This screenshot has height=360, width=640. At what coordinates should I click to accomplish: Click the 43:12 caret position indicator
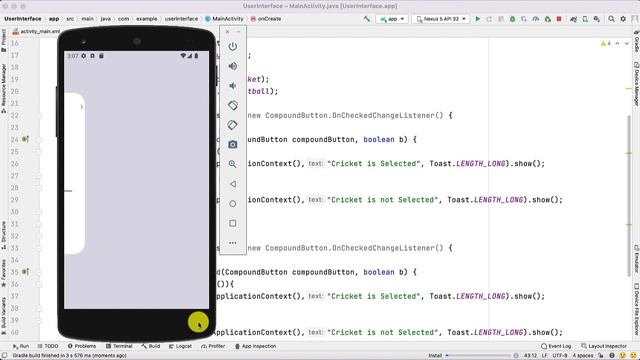point(531,356)
